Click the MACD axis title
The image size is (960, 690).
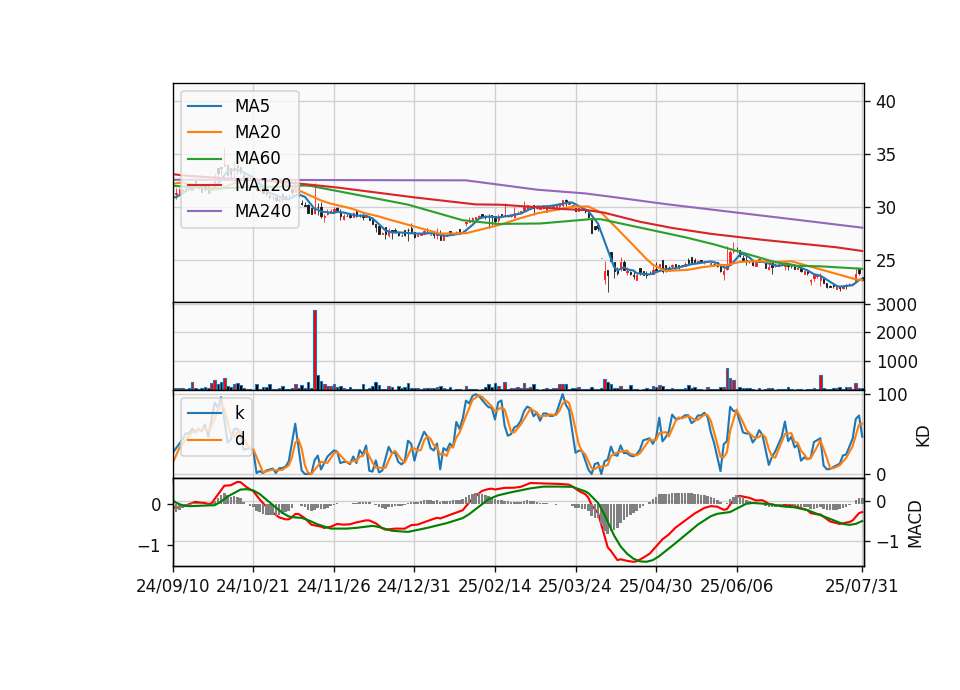(x=915, y=524)
